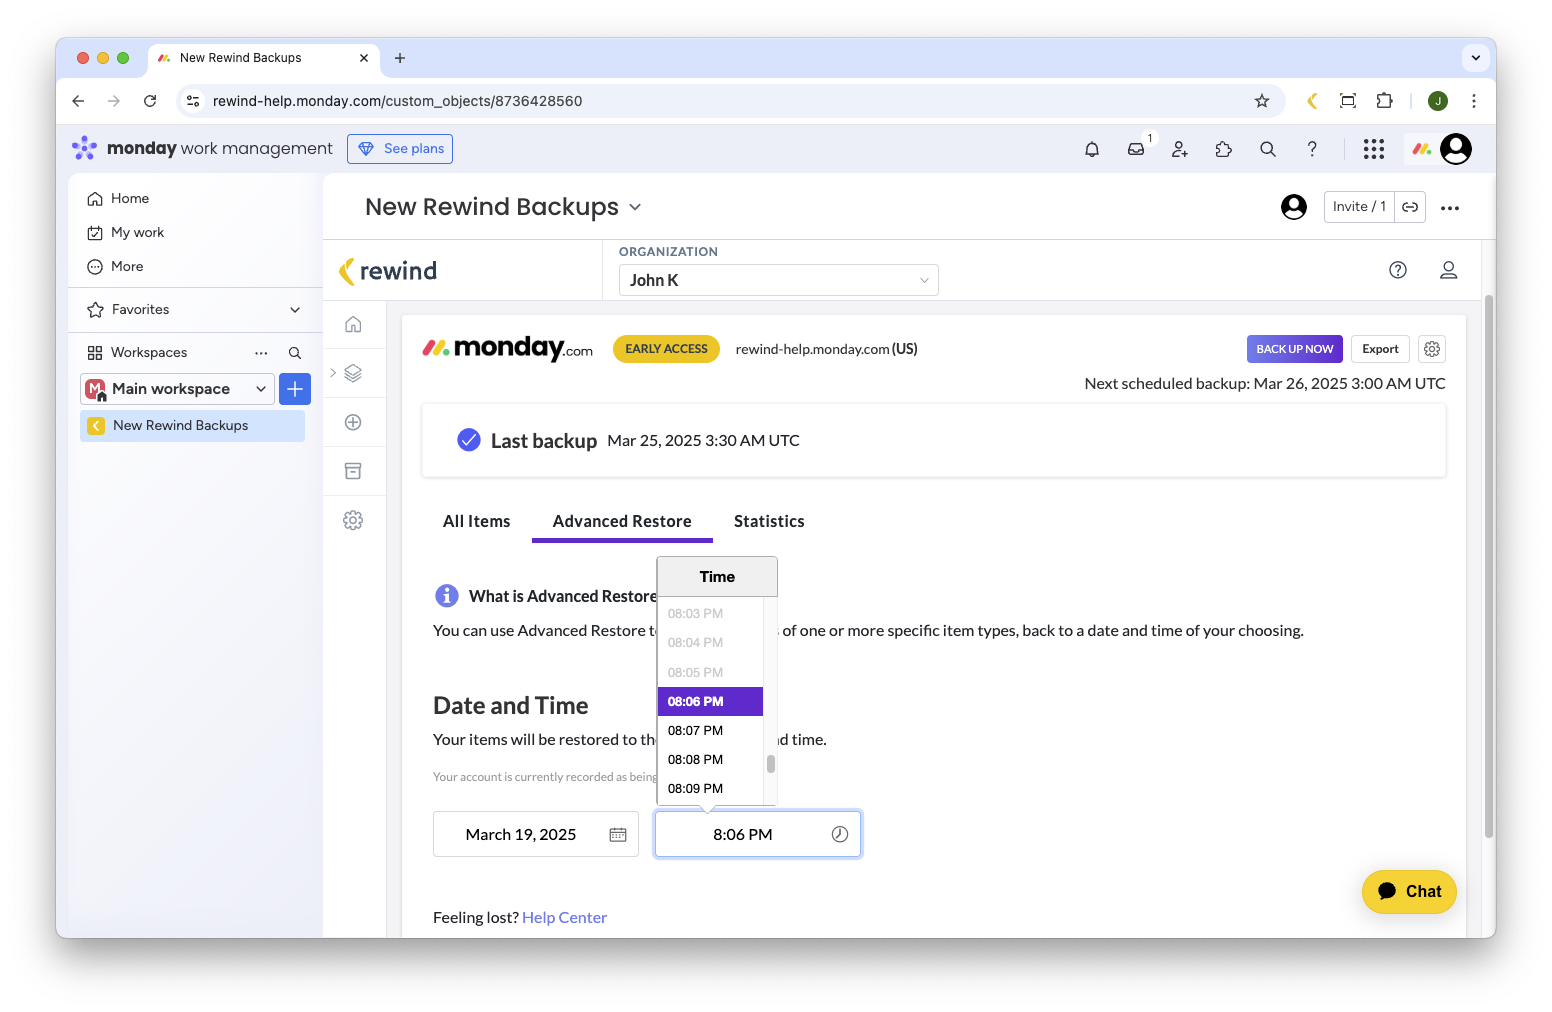Click the 8:06 PM time input
Image resolution: width=1552 pixels, height=1012 pixels.
click(x=758, y=835)
